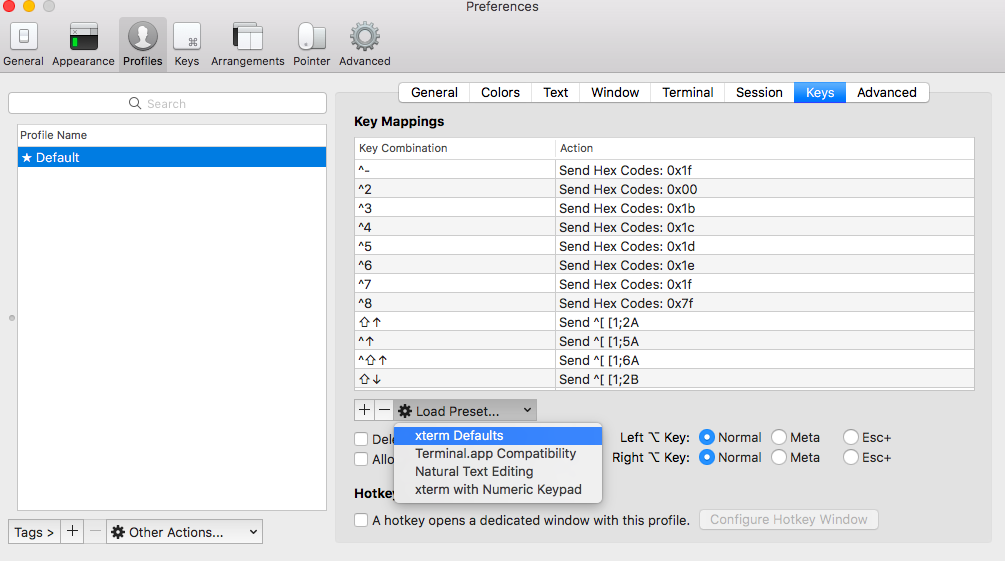Set Right Option Key to Esc+
The image size is (1005, 561).
tap(851, 457)
